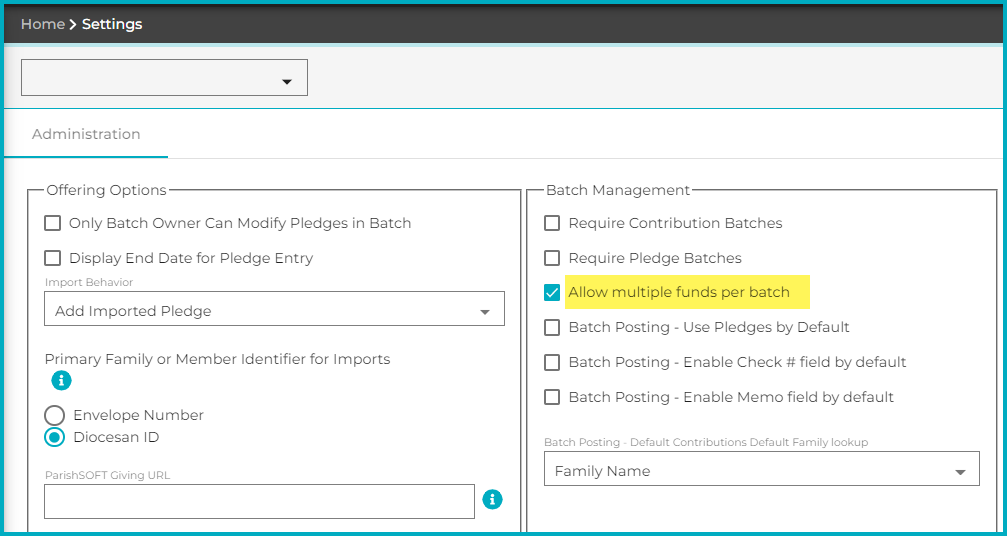Select the Envelope Number radio button
1007x536 pixels.
coord(55,415)
